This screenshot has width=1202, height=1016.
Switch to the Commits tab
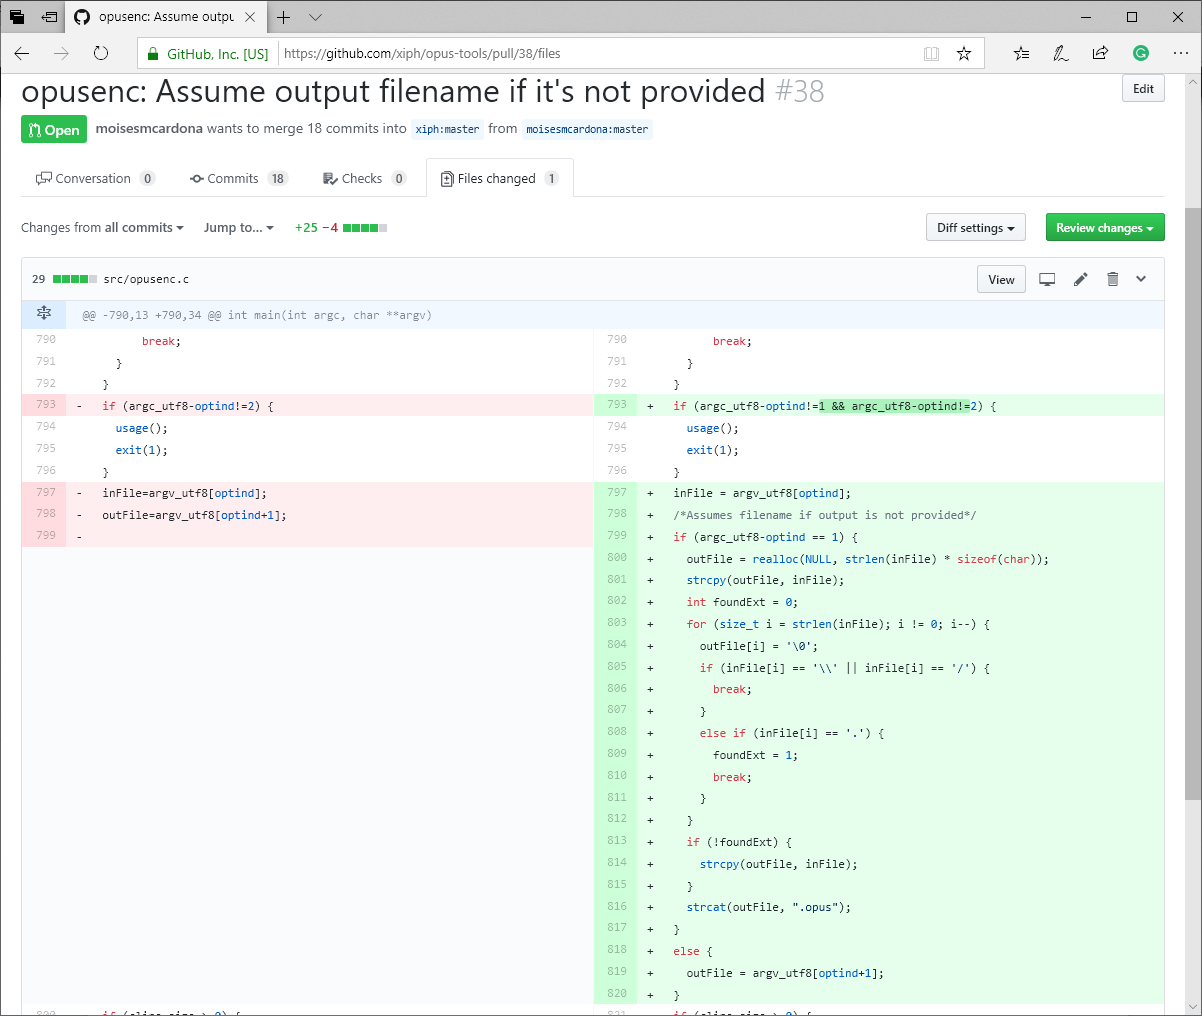(x=238, y=178)
